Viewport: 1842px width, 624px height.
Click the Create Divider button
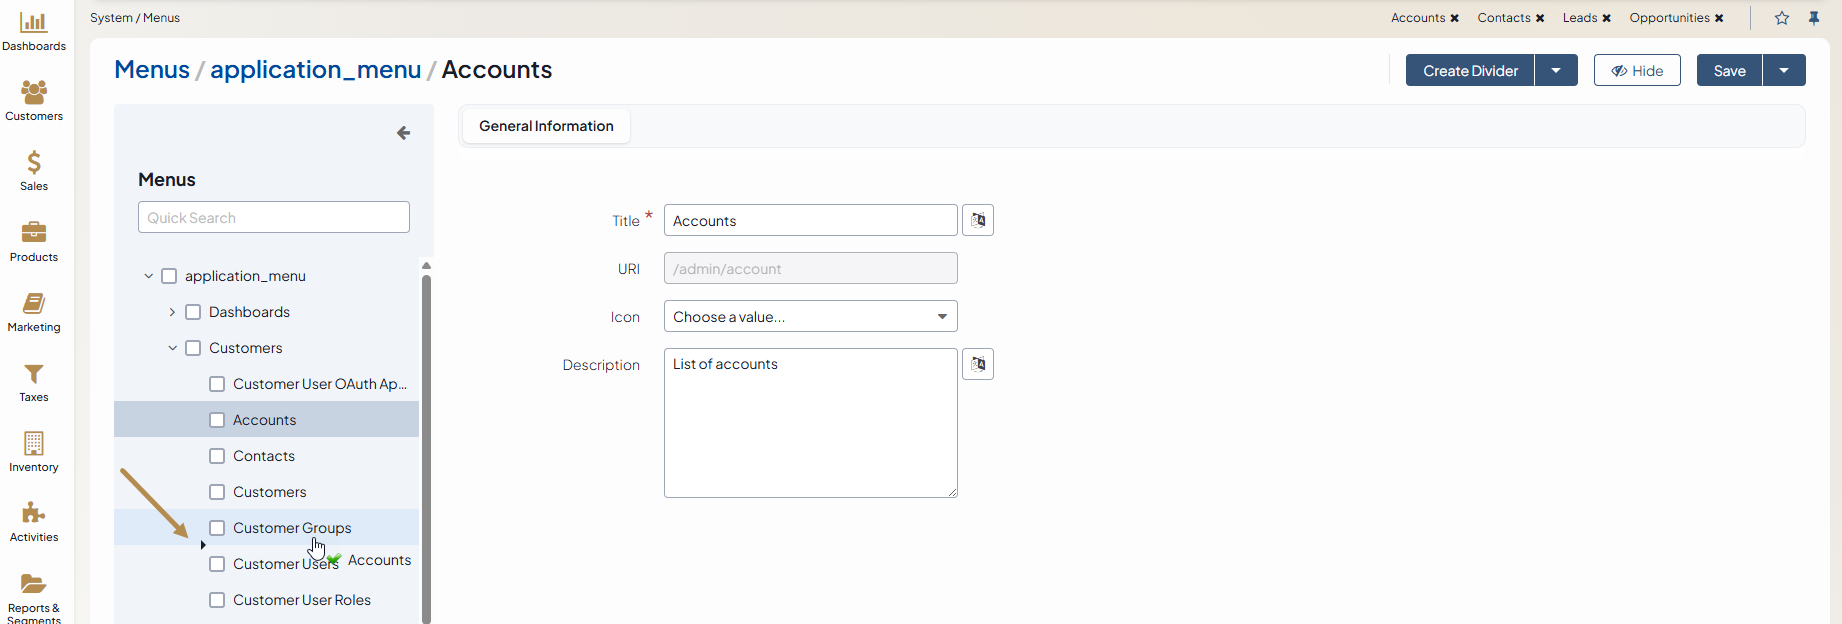(x=1470, y=70)
